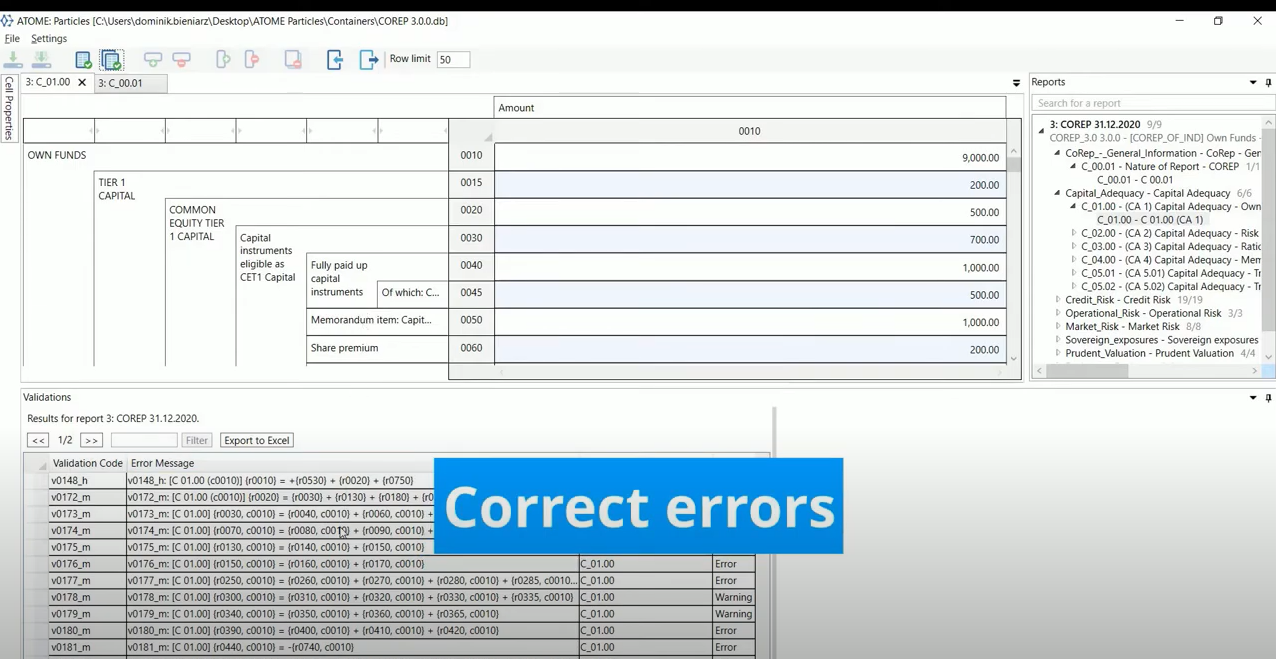Viewport: 1276px width, 659px height.
Task: Click column header 0010 in the table
Action: coord(750,131)
